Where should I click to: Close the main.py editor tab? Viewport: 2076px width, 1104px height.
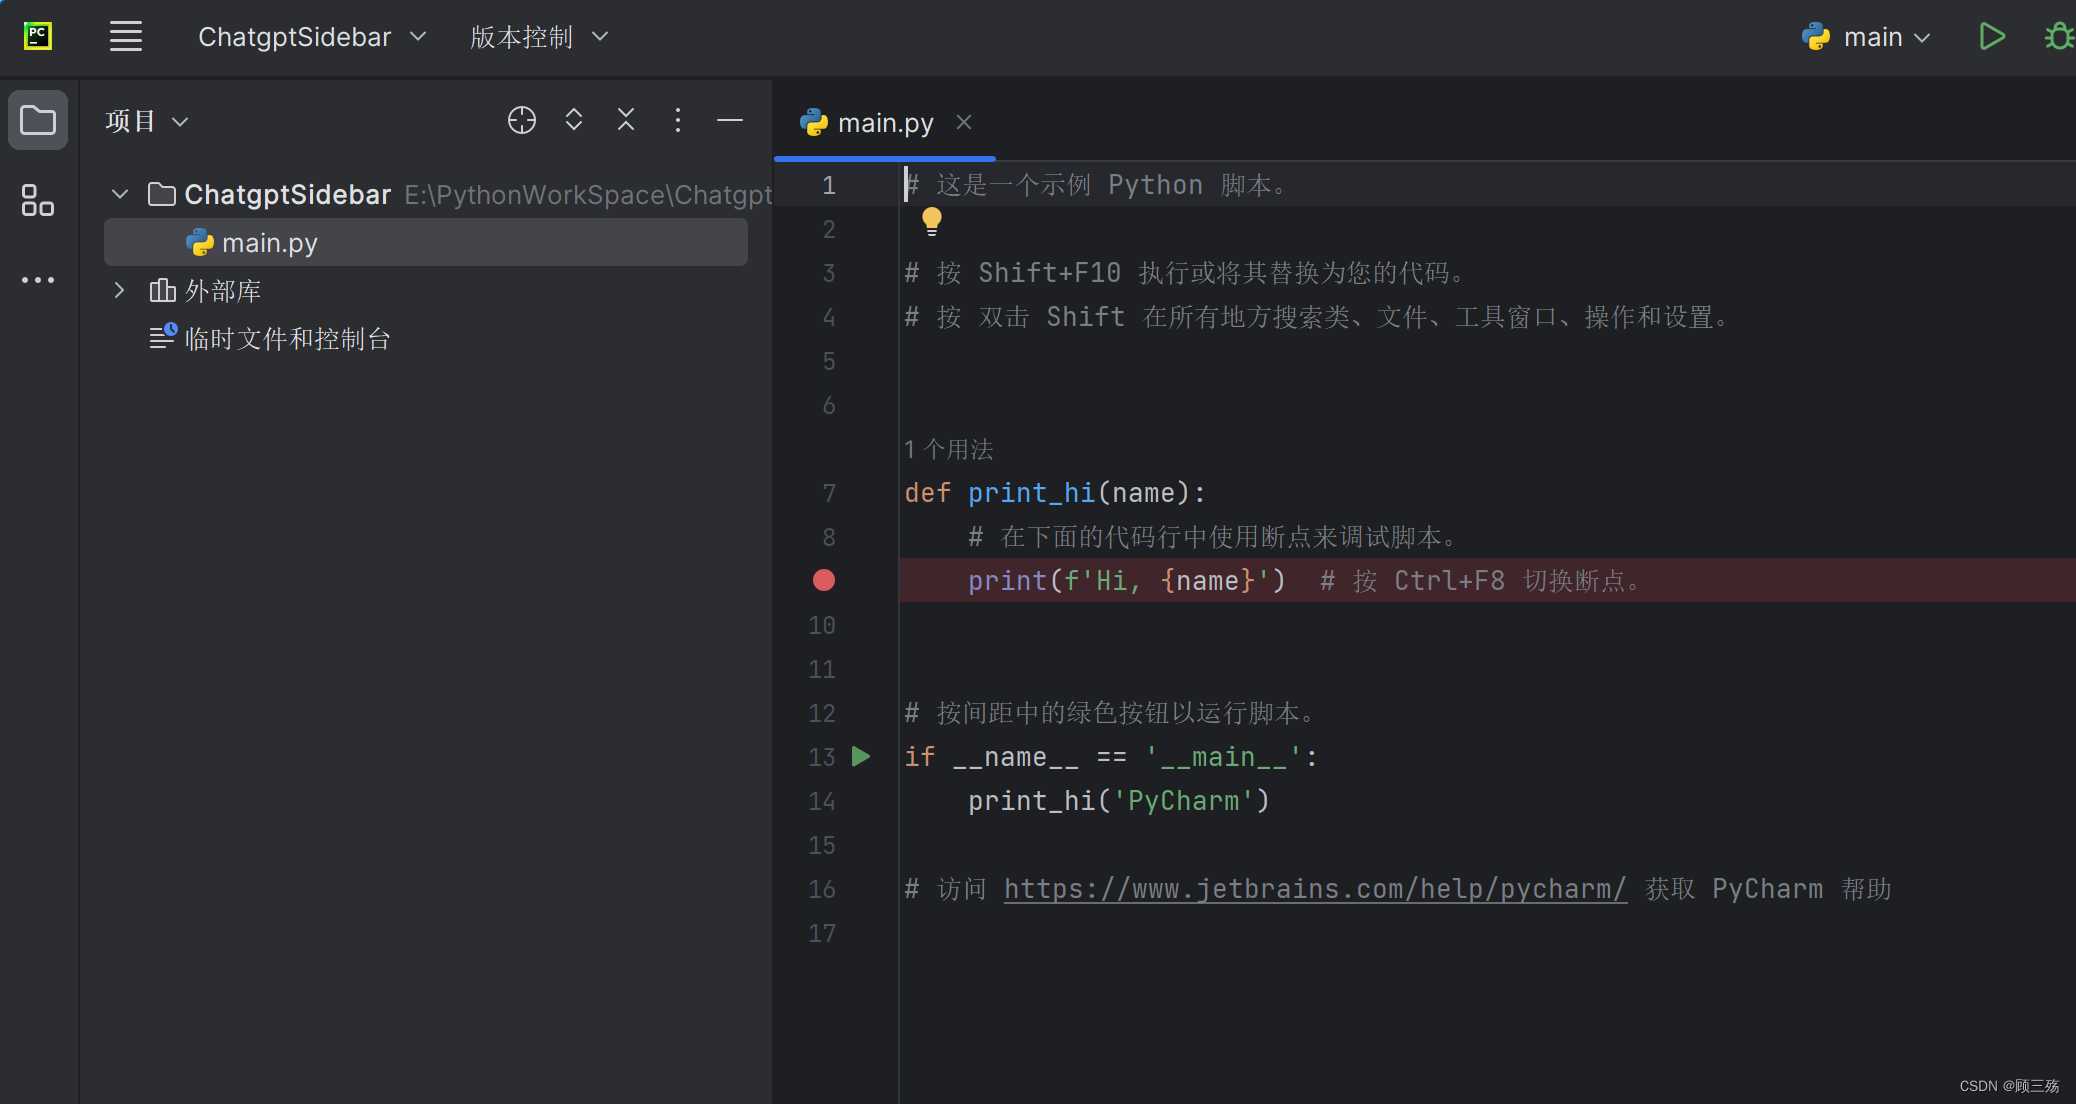[964, 122]
